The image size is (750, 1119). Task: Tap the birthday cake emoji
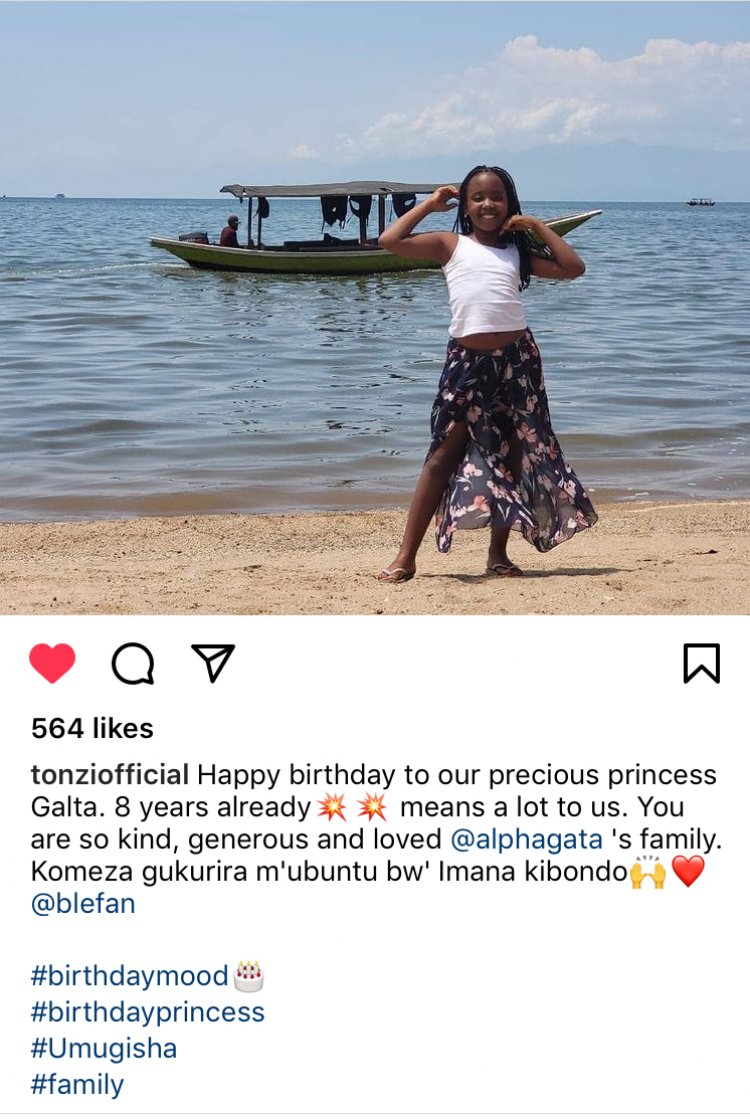(249, 976)
